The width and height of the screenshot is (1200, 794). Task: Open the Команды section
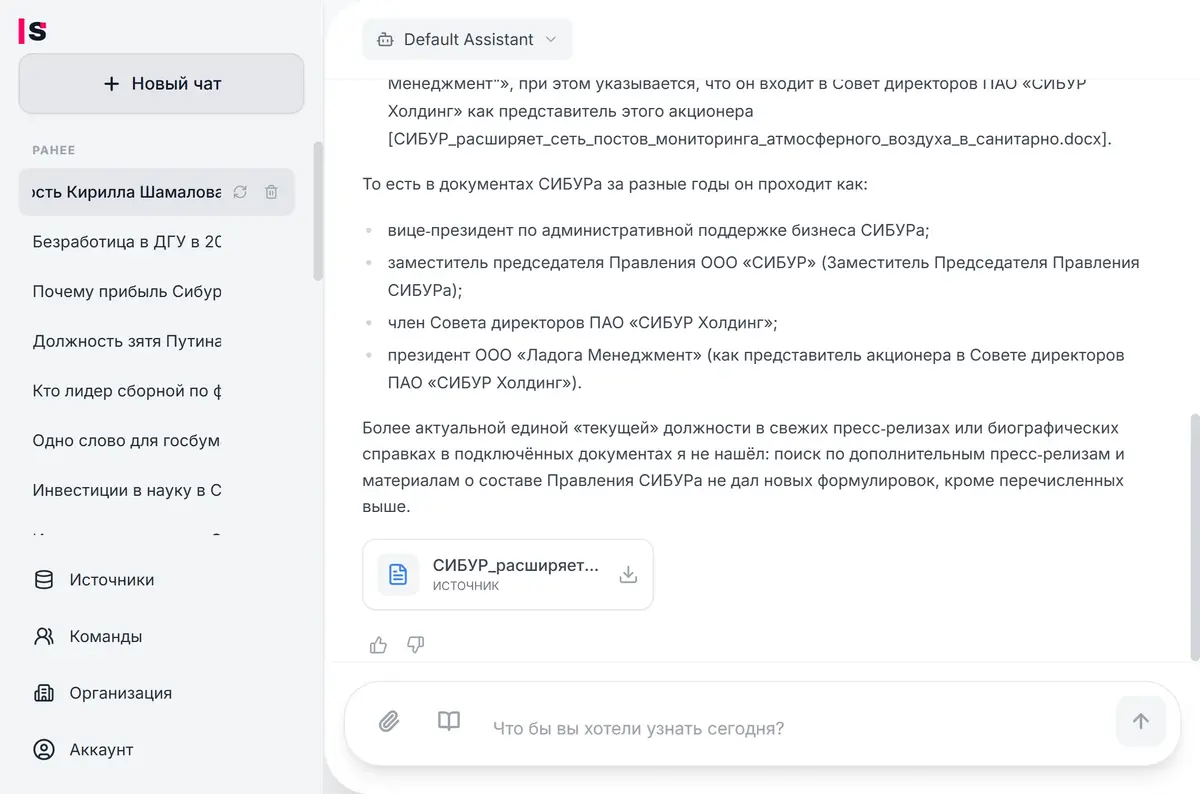tap(104, 636)
